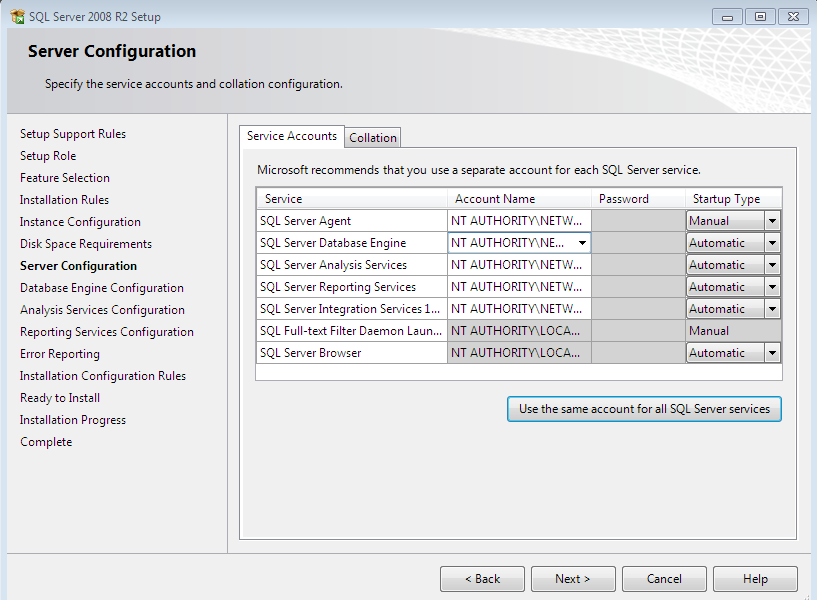Click Reporting Services account name cell

tap(519, 287)
